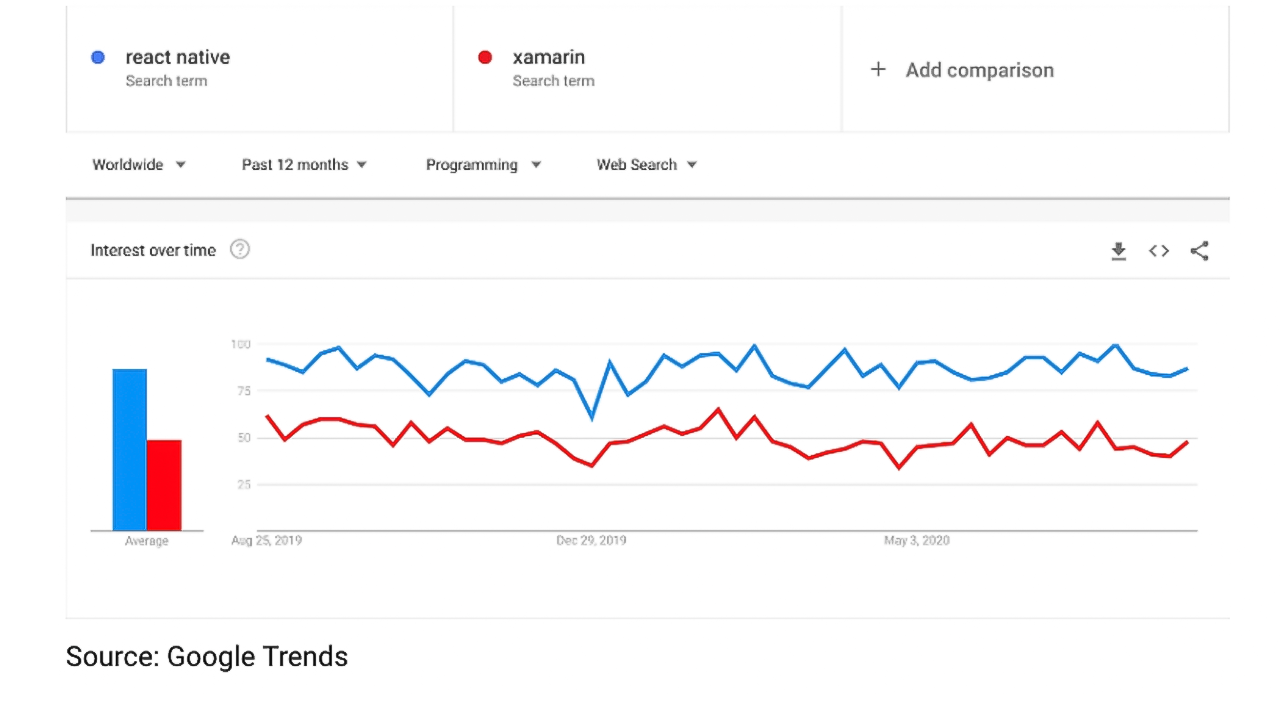Click the Source: Google Trends text
The height and width of the screenshot is (710, 1280).
[x=206, y=656]
